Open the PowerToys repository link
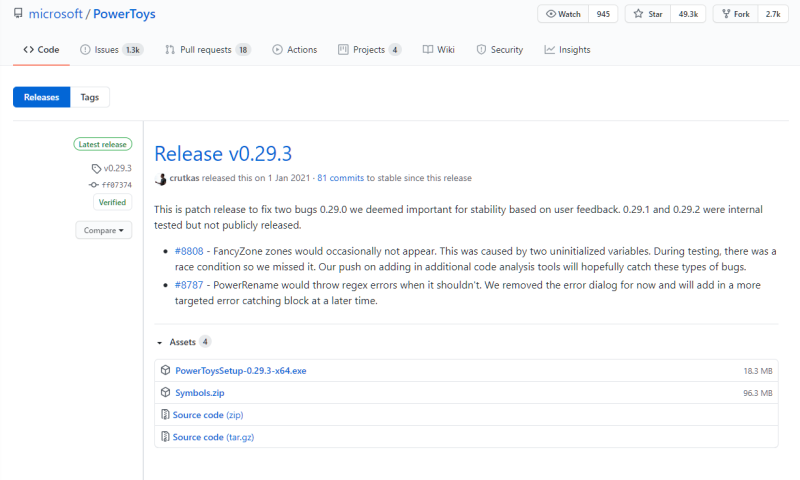The height and width of the screenshot is (480, 800). tap(124, 14)
